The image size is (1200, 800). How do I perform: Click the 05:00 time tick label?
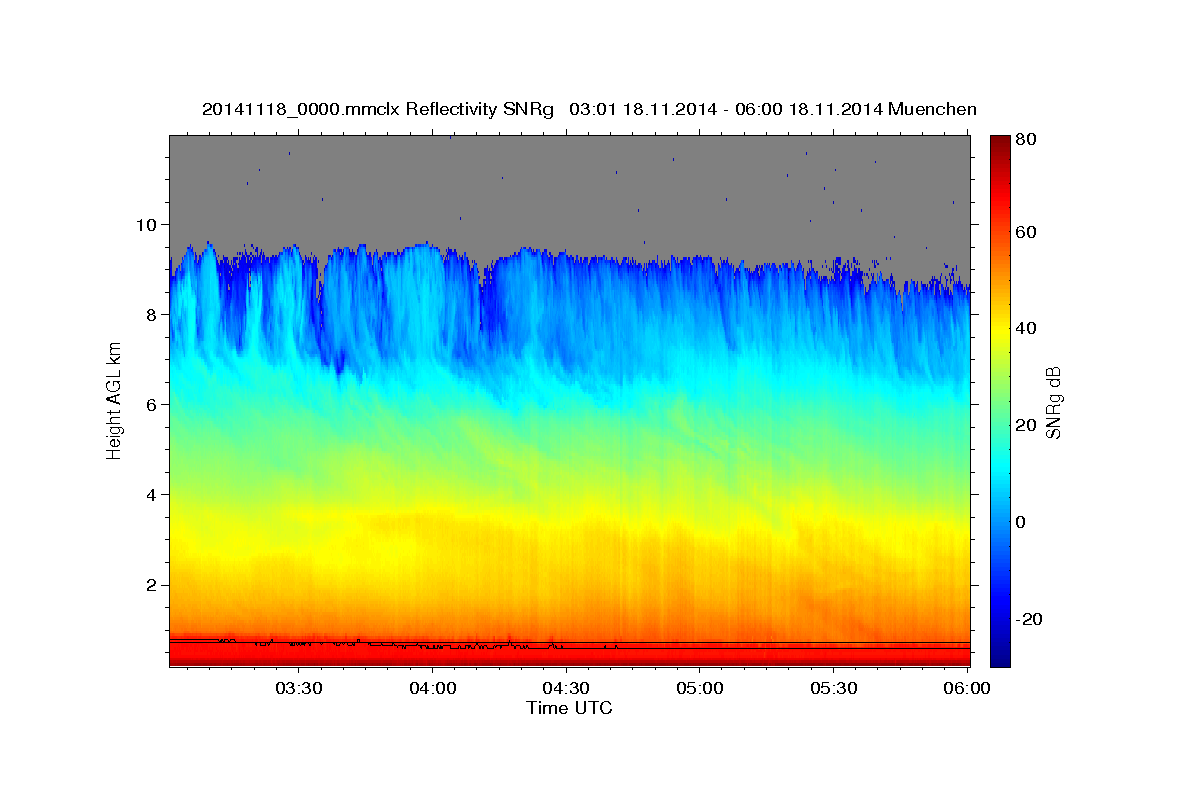(x=700, y=689)
